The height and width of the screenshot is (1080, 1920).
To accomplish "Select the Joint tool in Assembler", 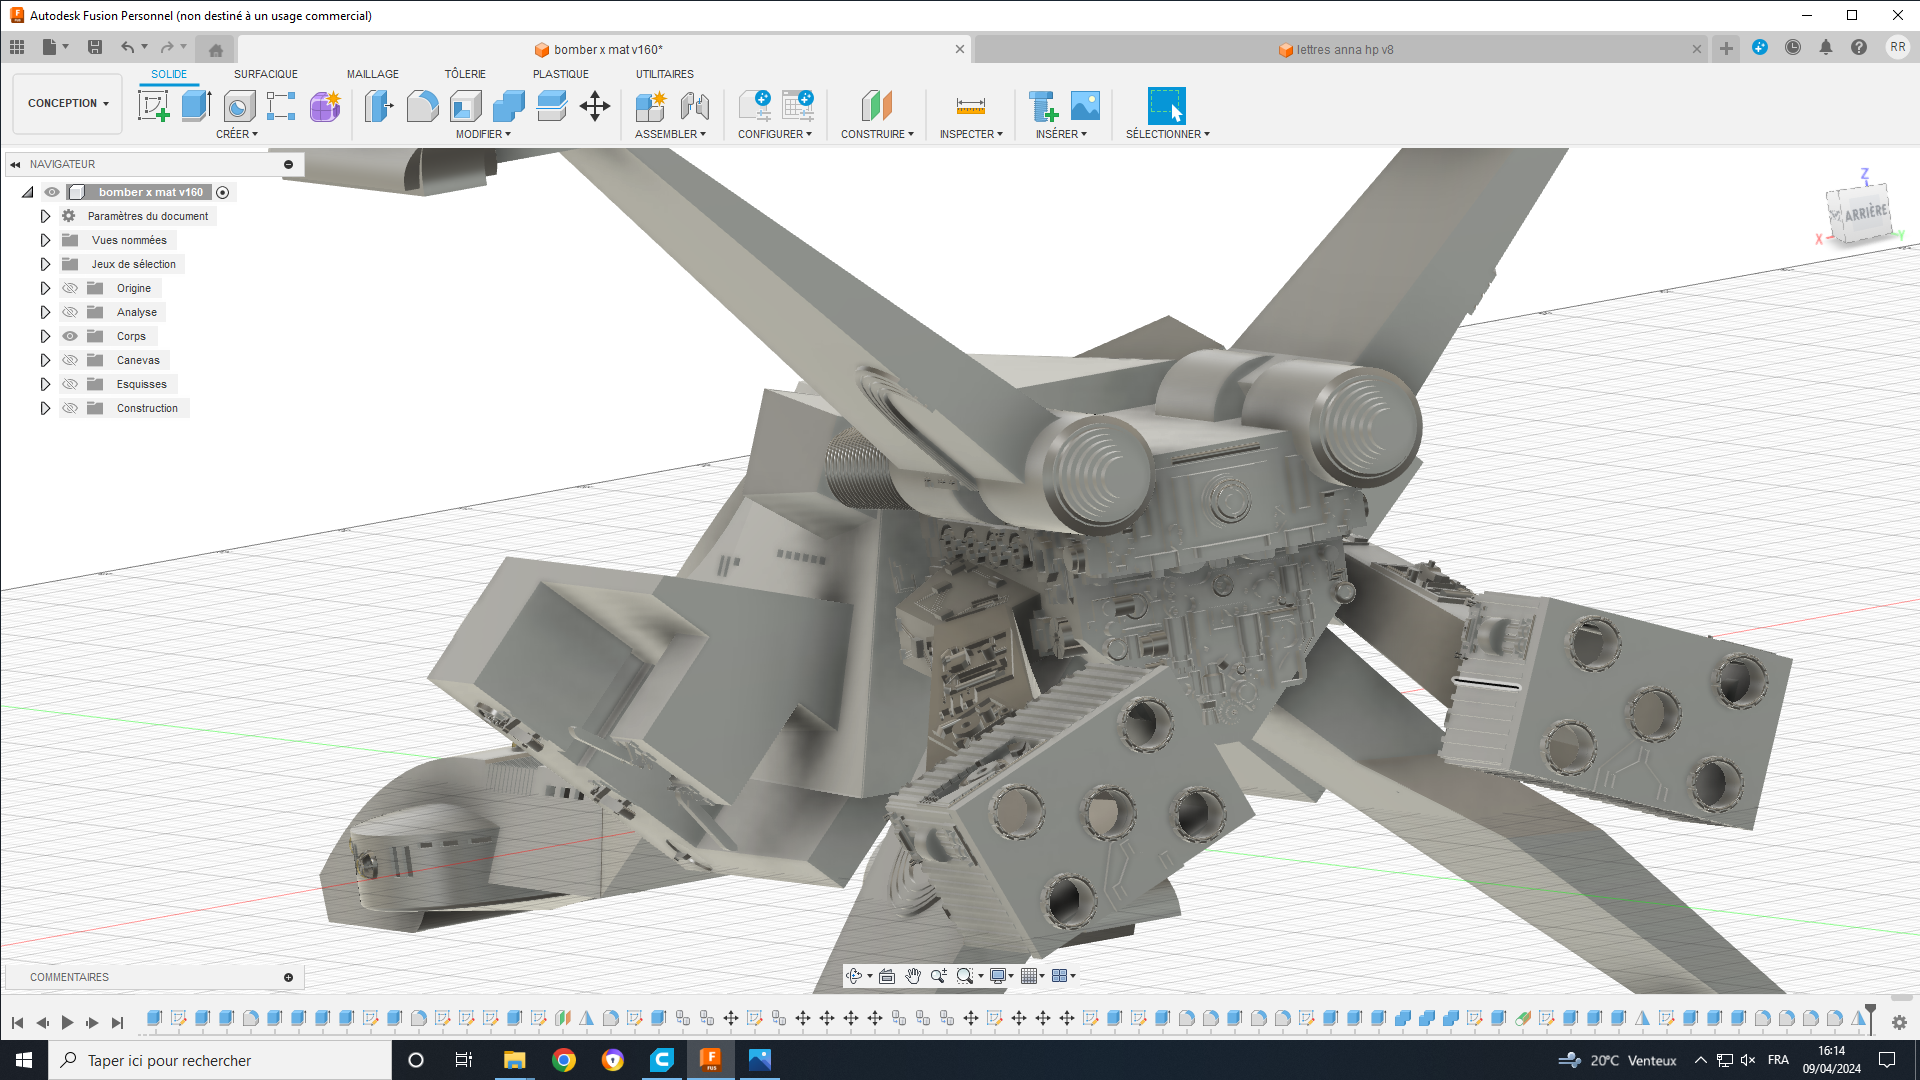I will pyautogui.click(x=694, y=106).
